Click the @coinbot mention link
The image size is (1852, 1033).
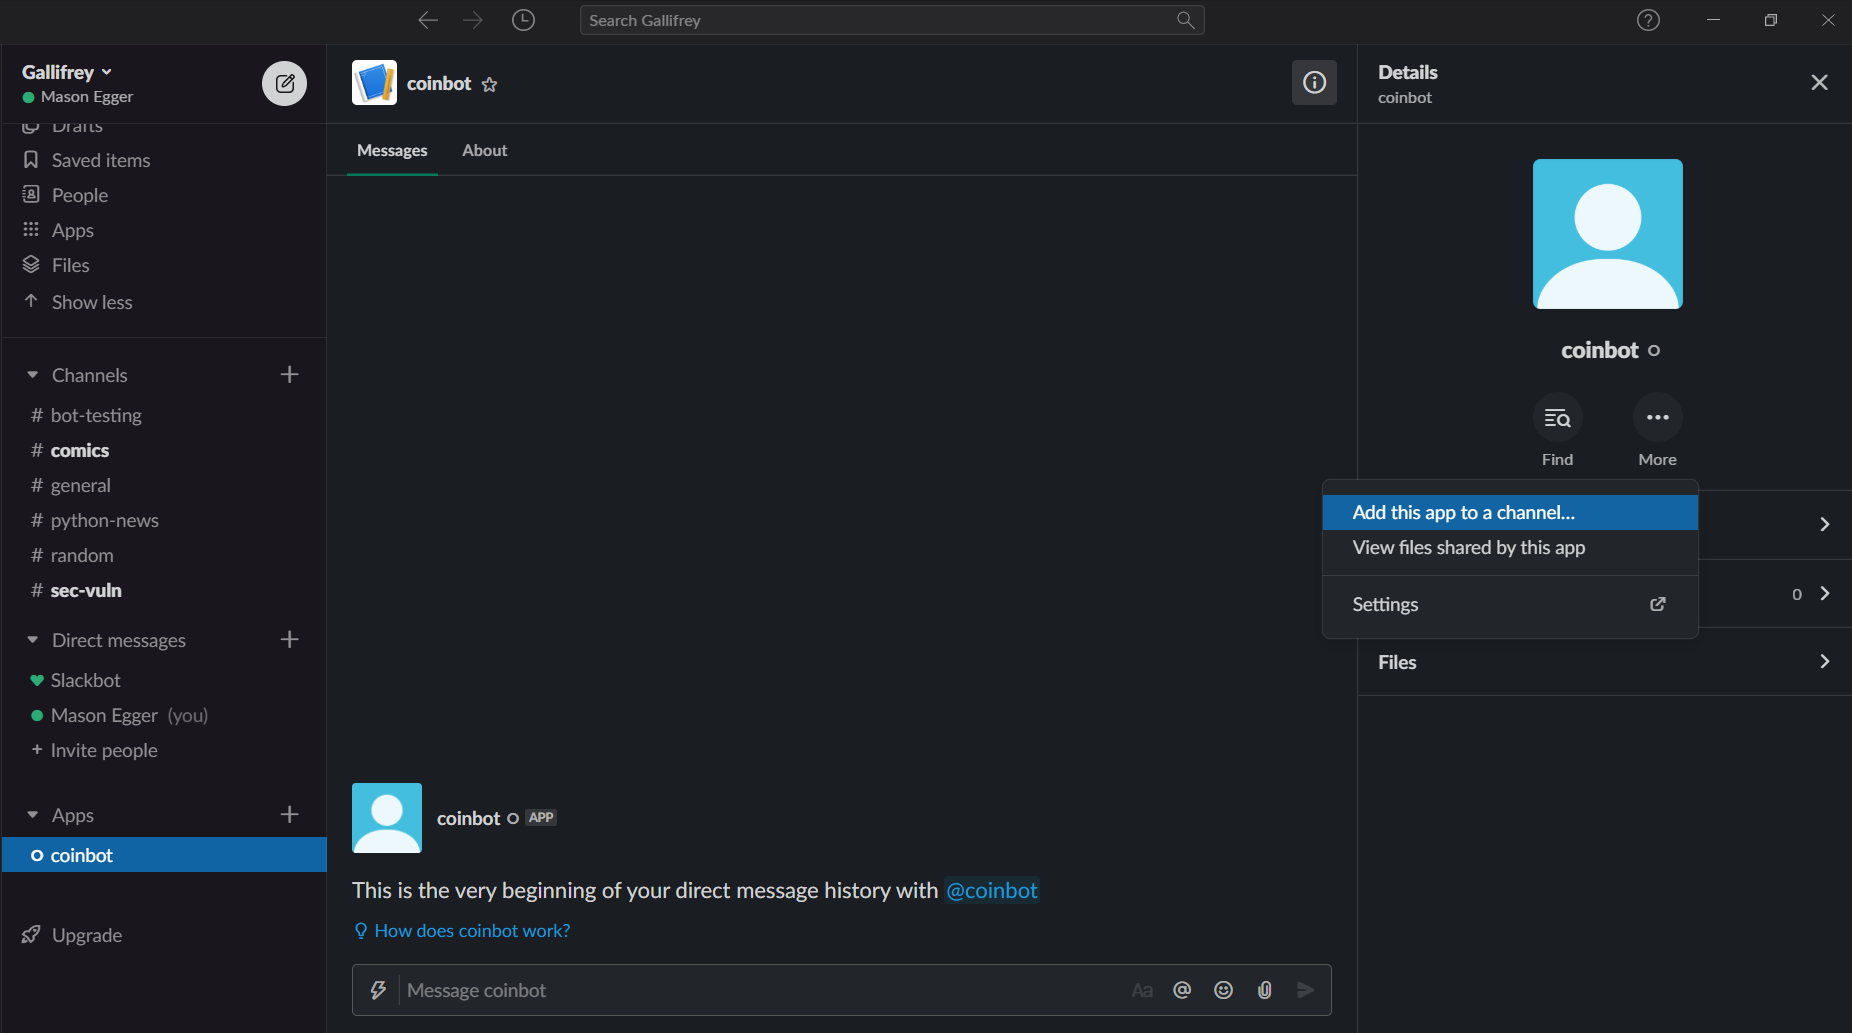coord(992,890)
